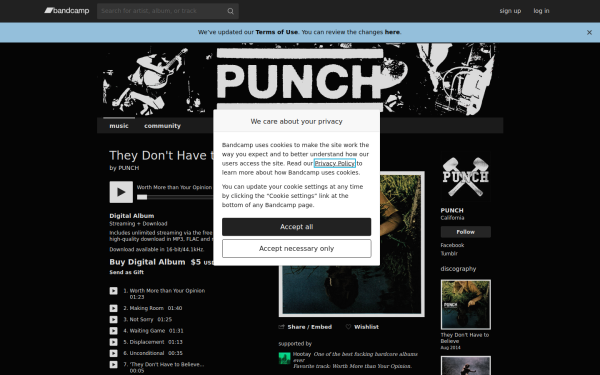Open the Privacy Policy link
Screen dimensions: 600x375
coord(334,163)
